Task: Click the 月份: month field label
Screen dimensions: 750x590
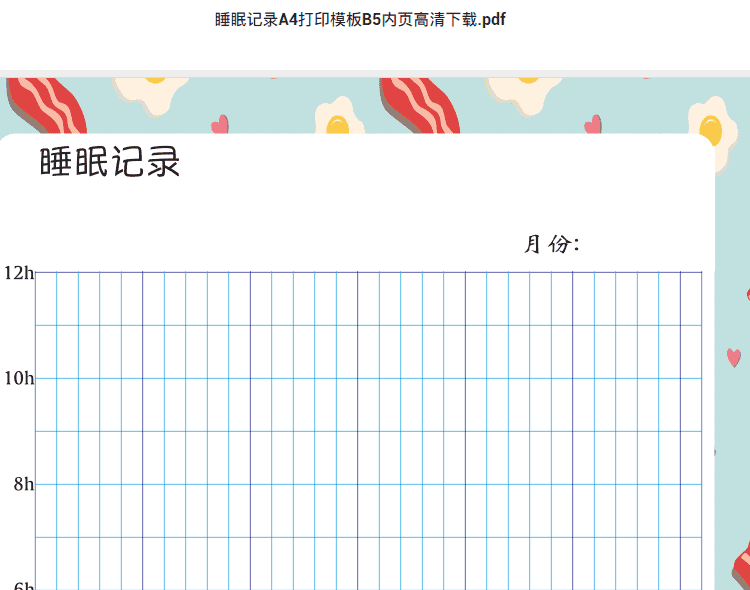Action: click(x=551, y=244)
